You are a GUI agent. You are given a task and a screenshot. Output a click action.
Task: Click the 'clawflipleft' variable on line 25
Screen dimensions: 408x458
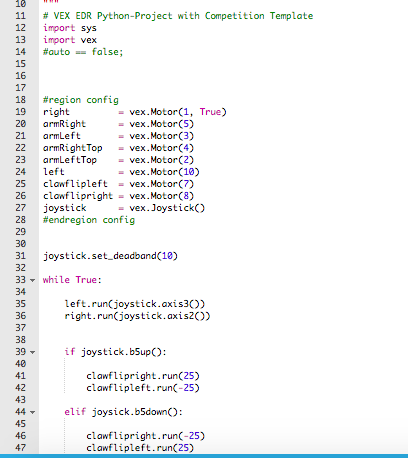click(x=75, y=184)
